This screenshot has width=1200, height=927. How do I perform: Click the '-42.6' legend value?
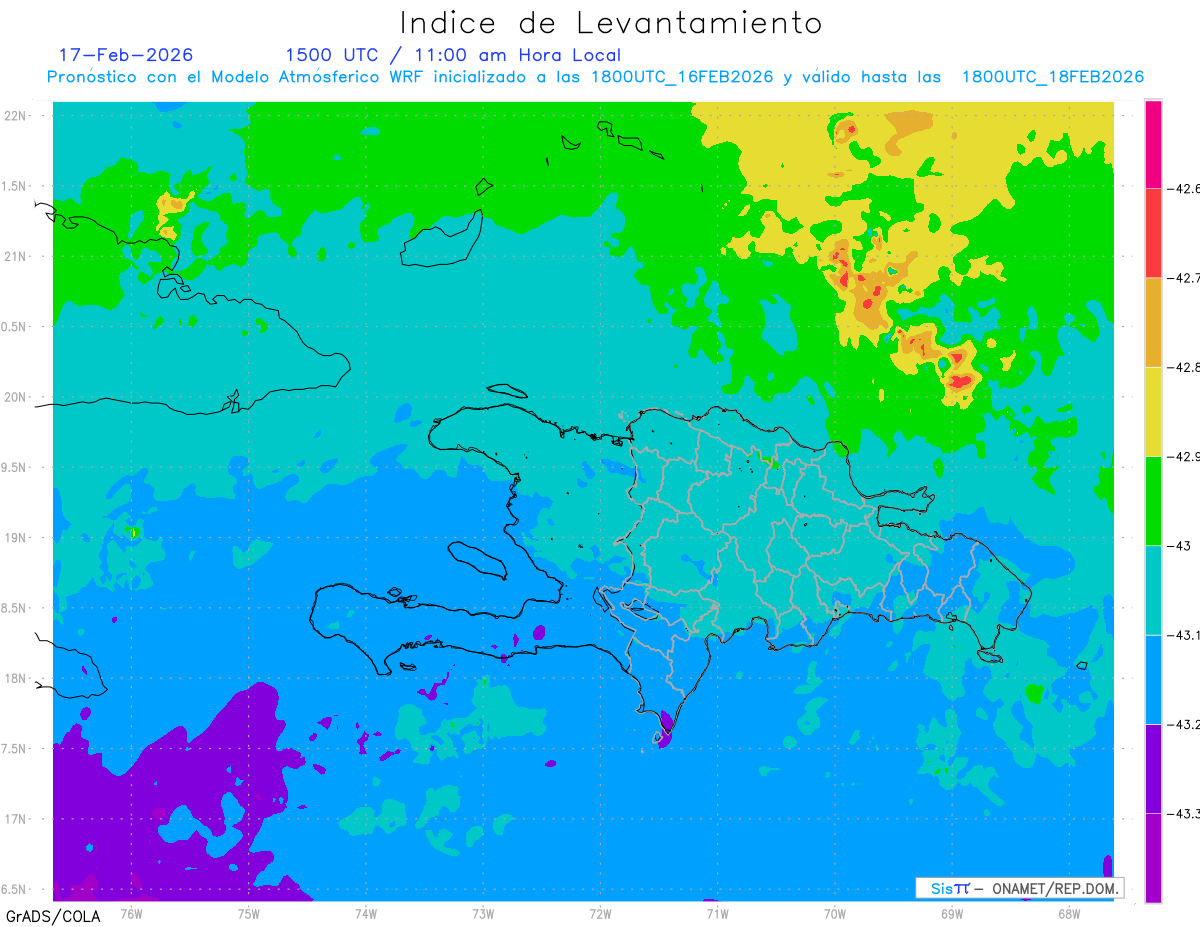click(x=1184, y=188)
